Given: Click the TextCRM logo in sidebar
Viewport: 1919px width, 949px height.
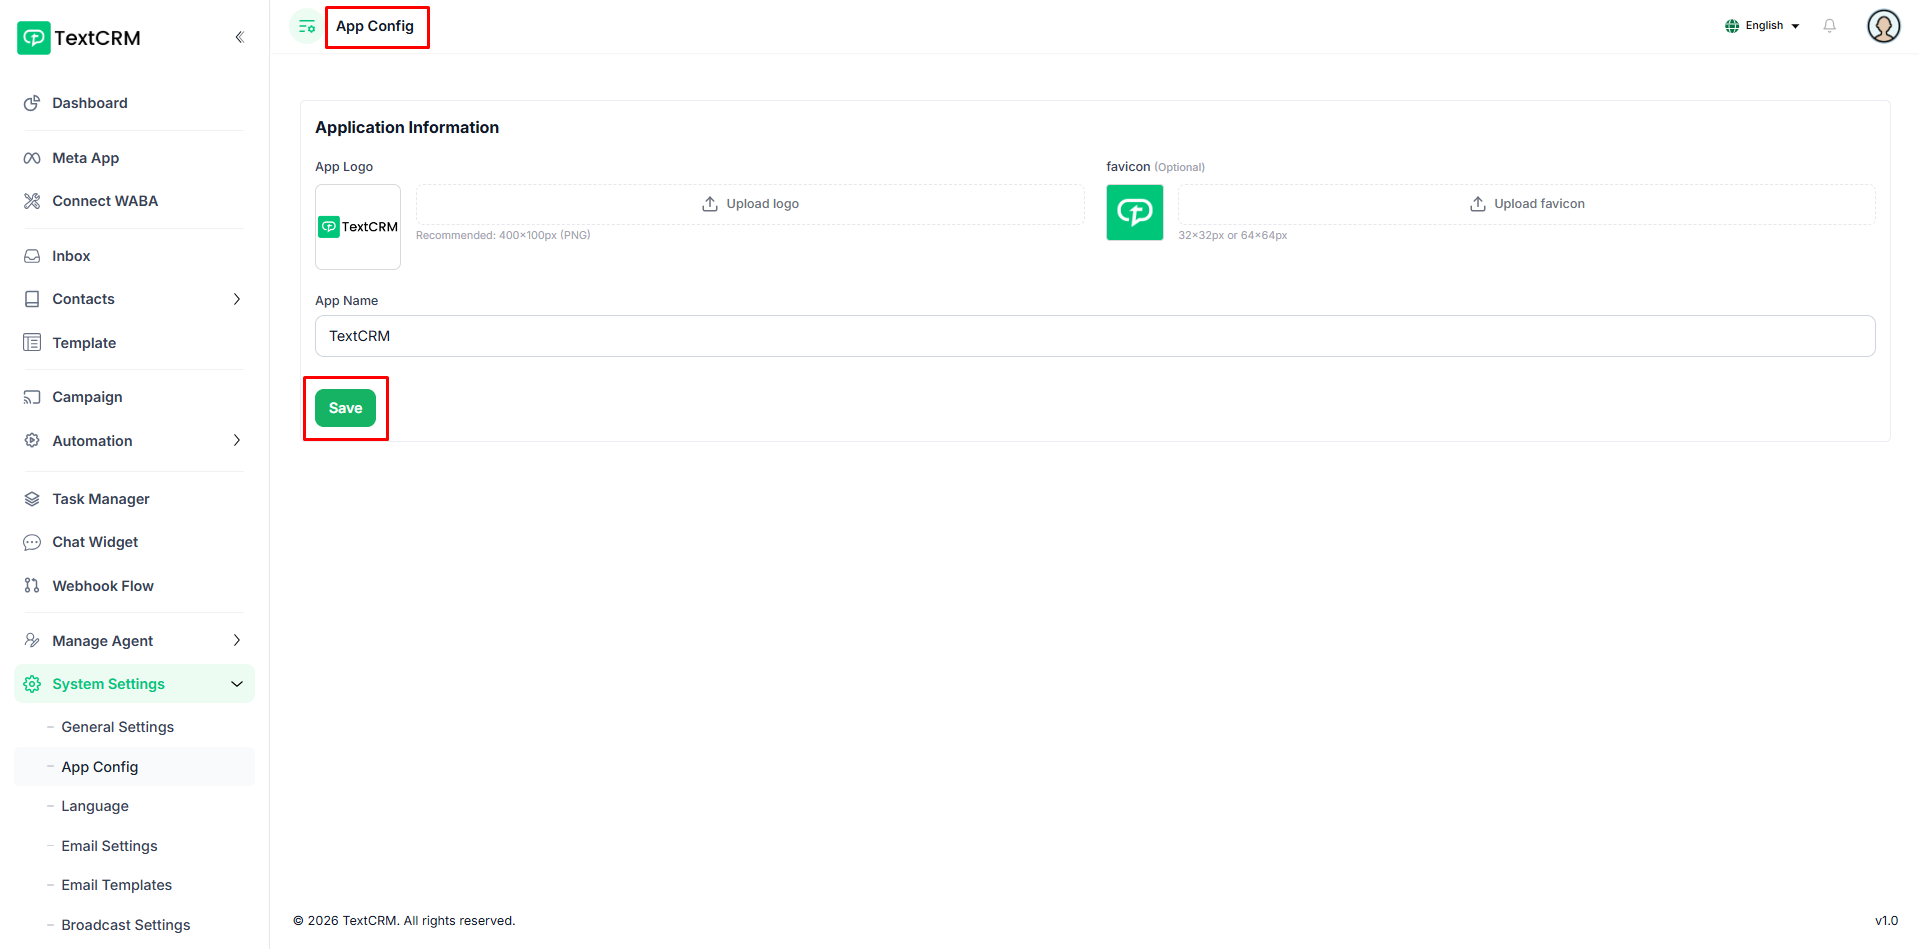Looking at the screenshot, I should tap(80, 38).
